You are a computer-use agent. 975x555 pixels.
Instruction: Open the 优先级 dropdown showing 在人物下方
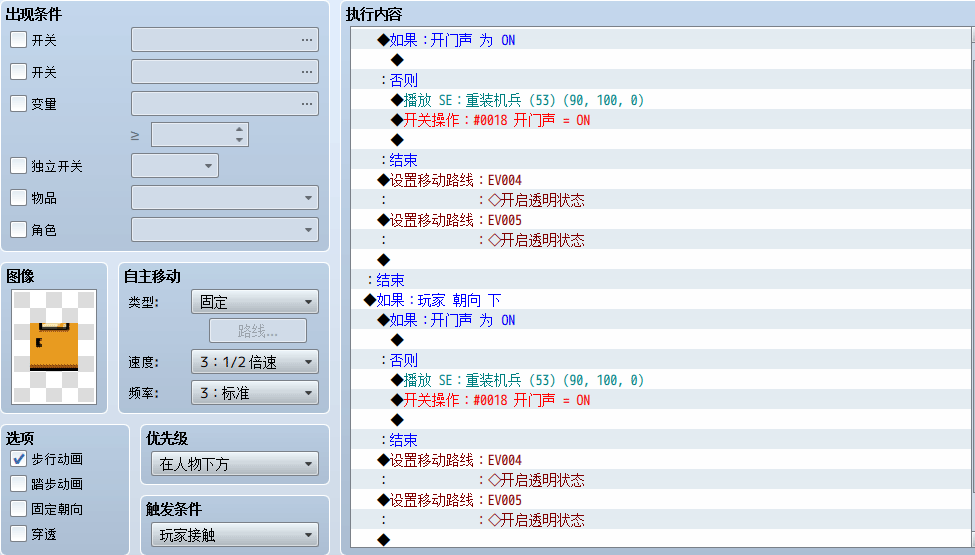click(x=235, y=464)
